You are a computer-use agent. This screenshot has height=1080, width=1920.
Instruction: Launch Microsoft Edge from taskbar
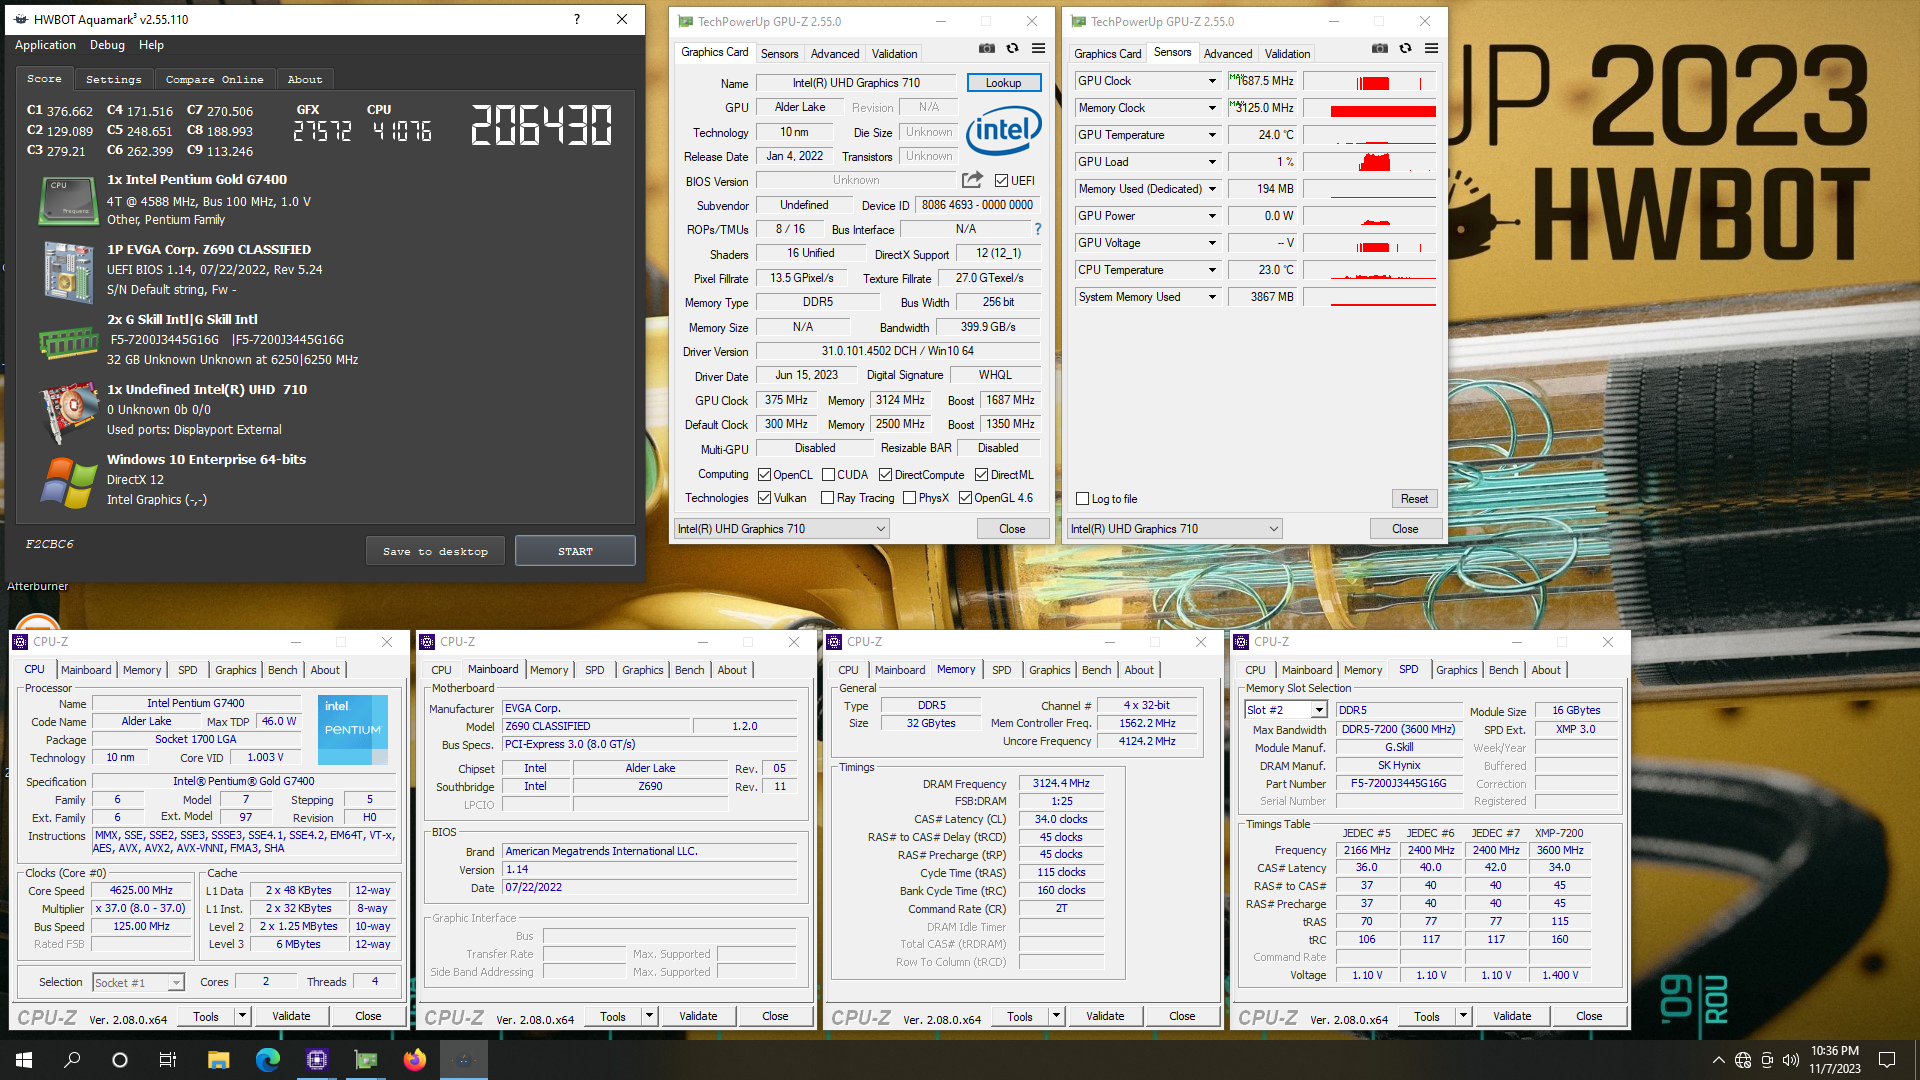point(268,1060)
